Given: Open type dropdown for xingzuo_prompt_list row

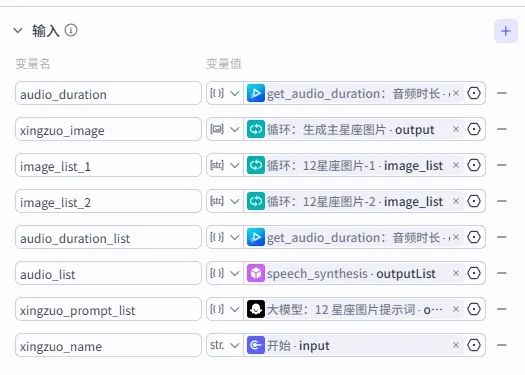Looking at the screenshot, I should pyautogui.click(x=225, y=309).
